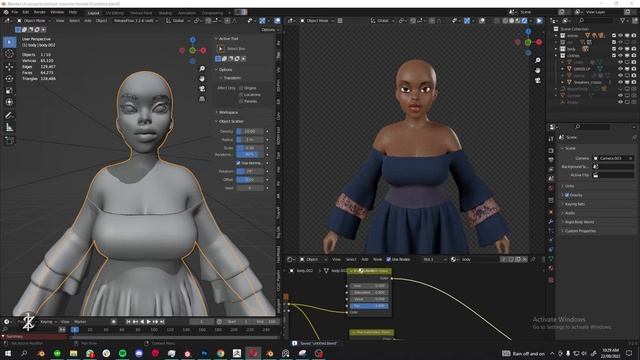
Task: Expand the Workspace panel
Action: (227, 112)
